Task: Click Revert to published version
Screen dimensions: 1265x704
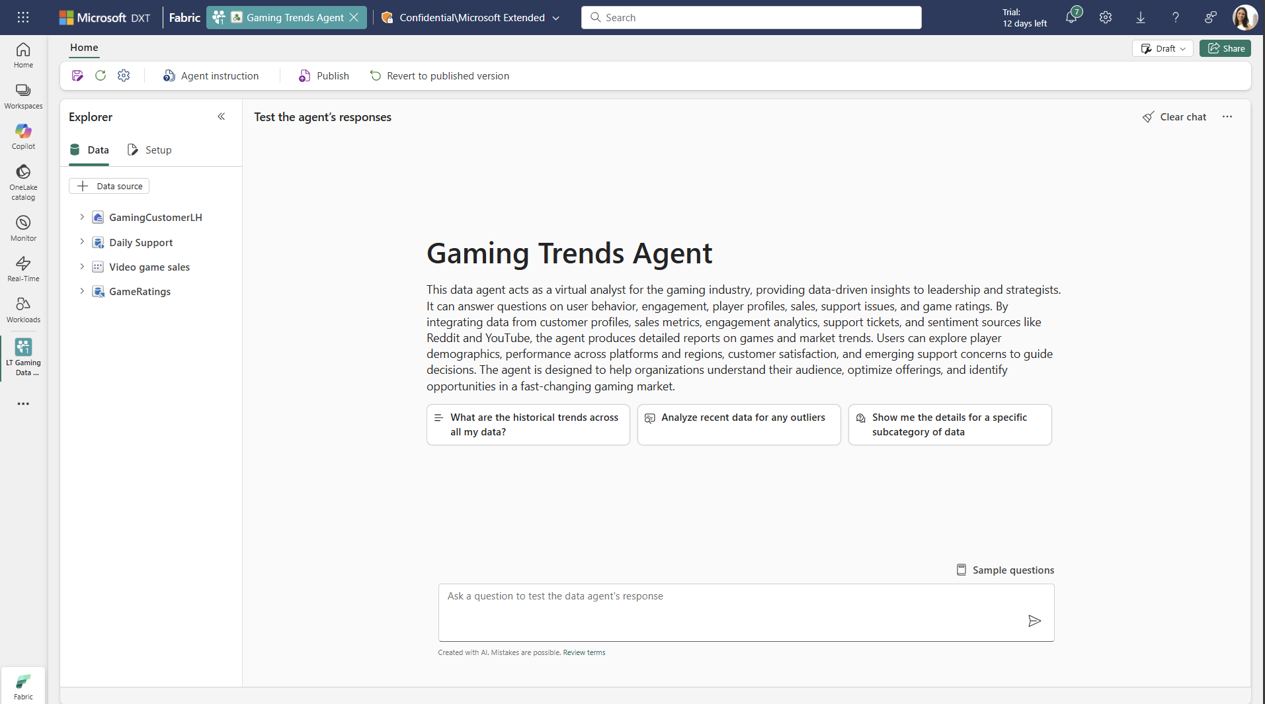Action: pos(440,76)
